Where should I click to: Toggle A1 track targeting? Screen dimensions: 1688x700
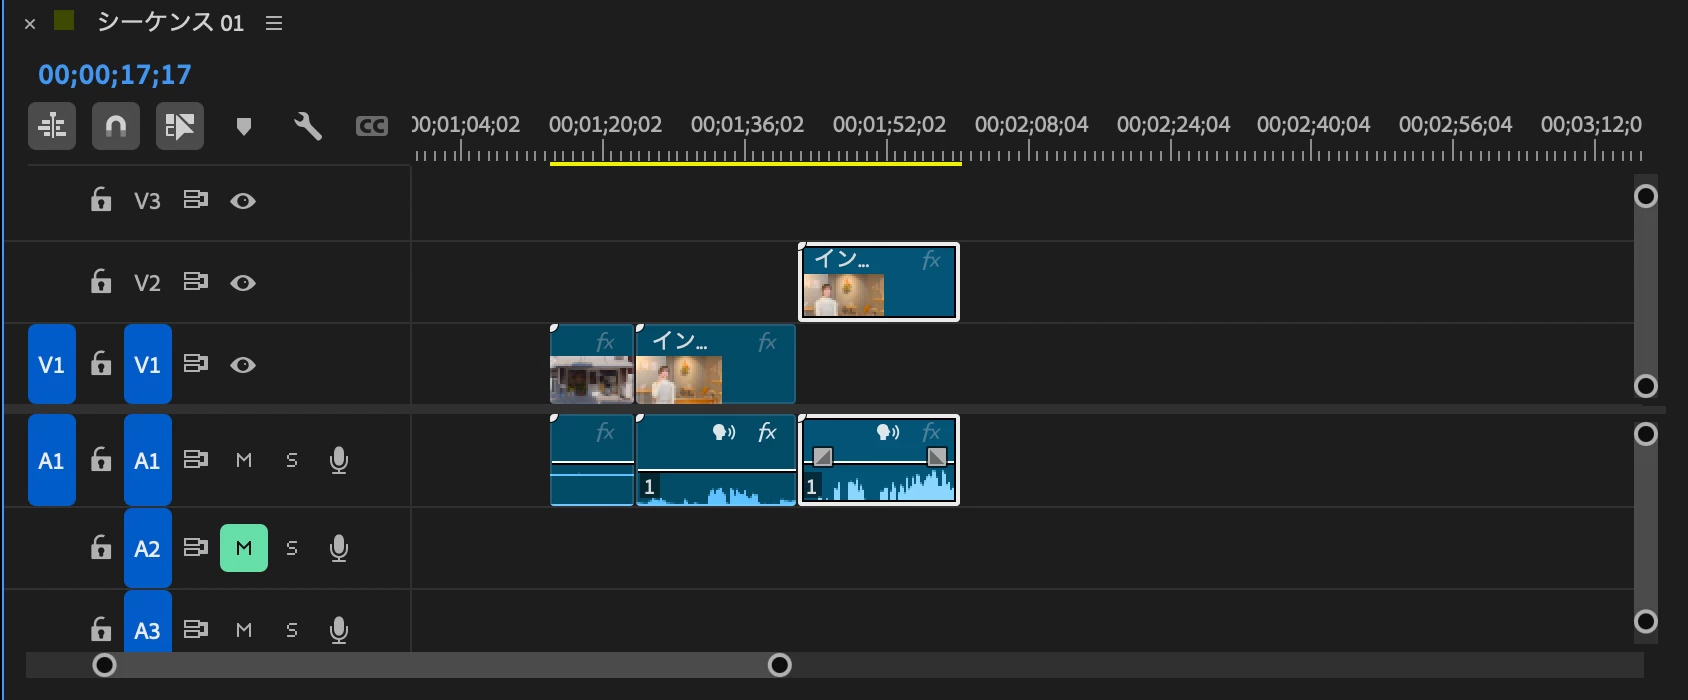click(148, 460)
